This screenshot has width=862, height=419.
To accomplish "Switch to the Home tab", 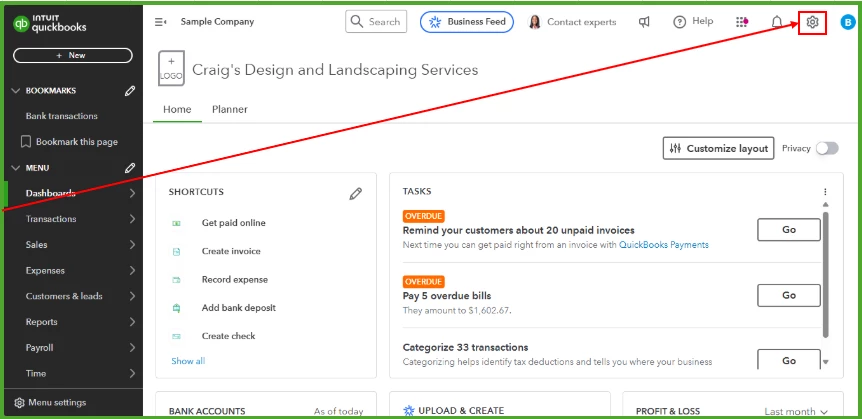I will pyautogui.click(x=177, y=109).
